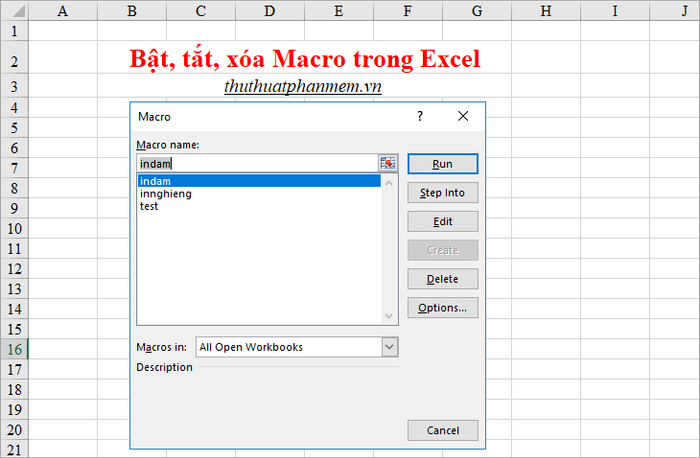Cancel the Macro dialog
700x458 pixels.
pos(442,430)
